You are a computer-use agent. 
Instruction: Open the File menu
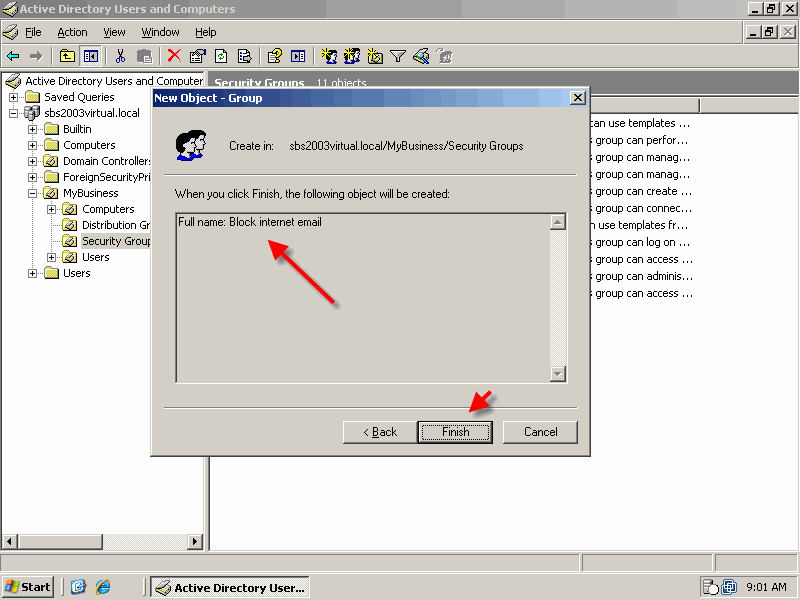tap(33, 32)
